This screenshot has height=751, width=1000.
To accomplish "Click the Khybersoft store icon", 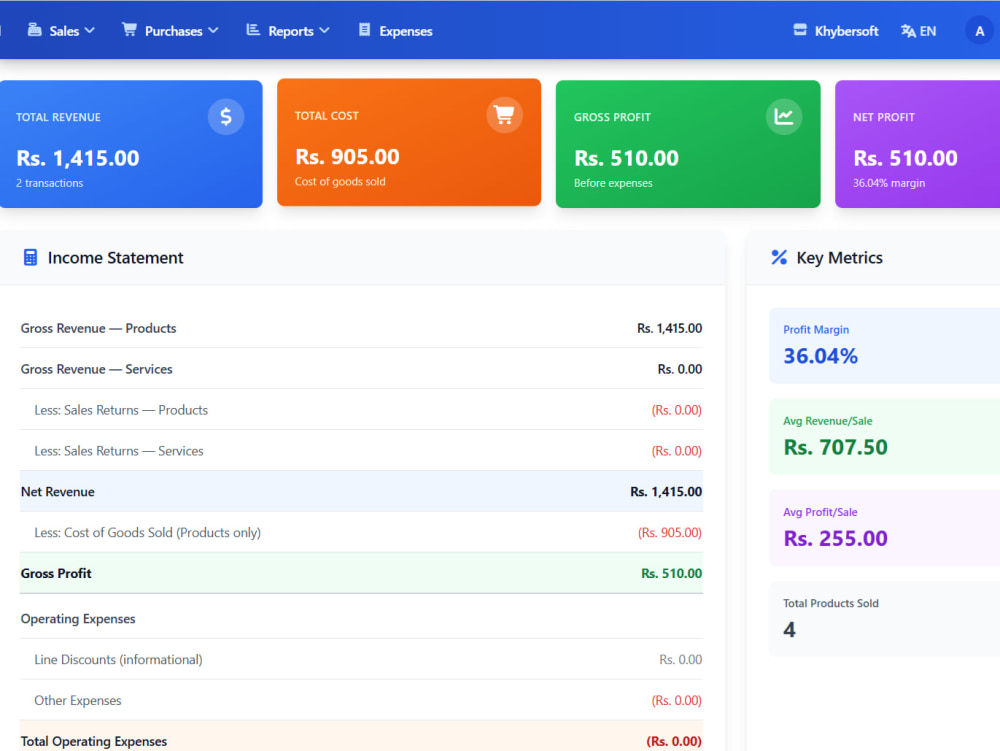I will (800, 30).
